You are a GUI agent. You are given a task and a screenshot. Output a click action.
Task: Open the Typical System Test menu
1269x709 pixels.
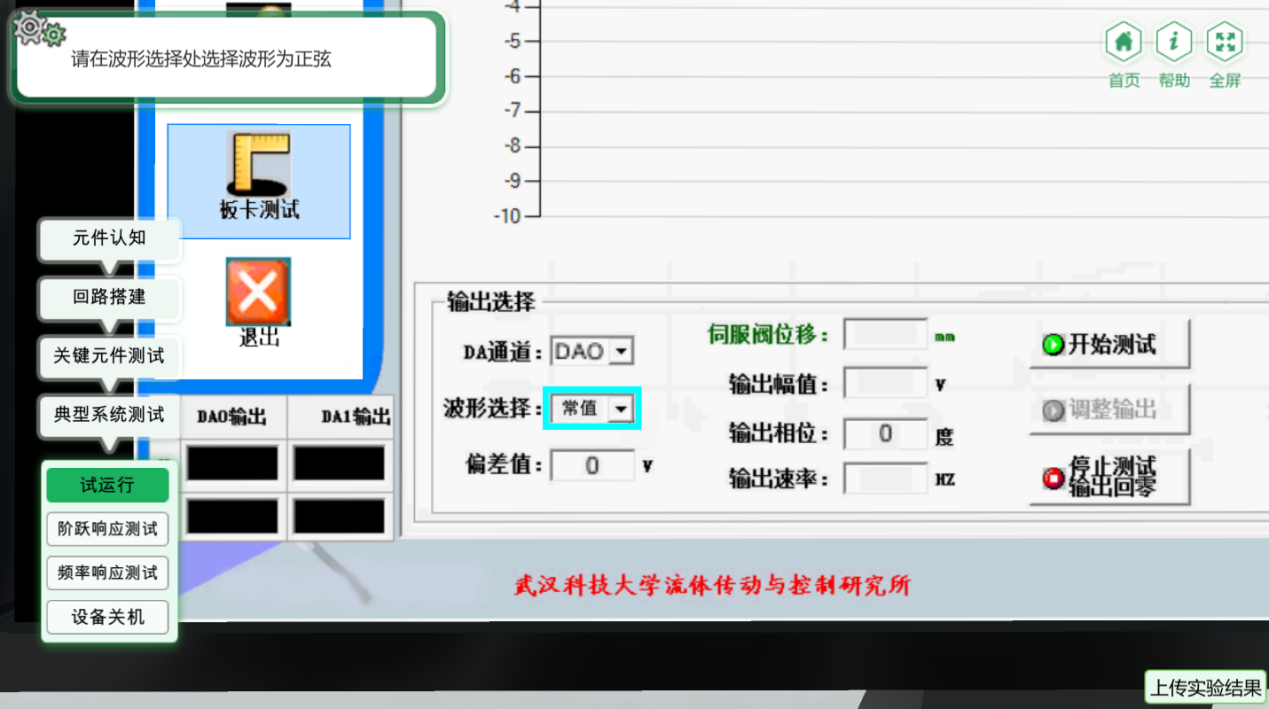(109, 415)
